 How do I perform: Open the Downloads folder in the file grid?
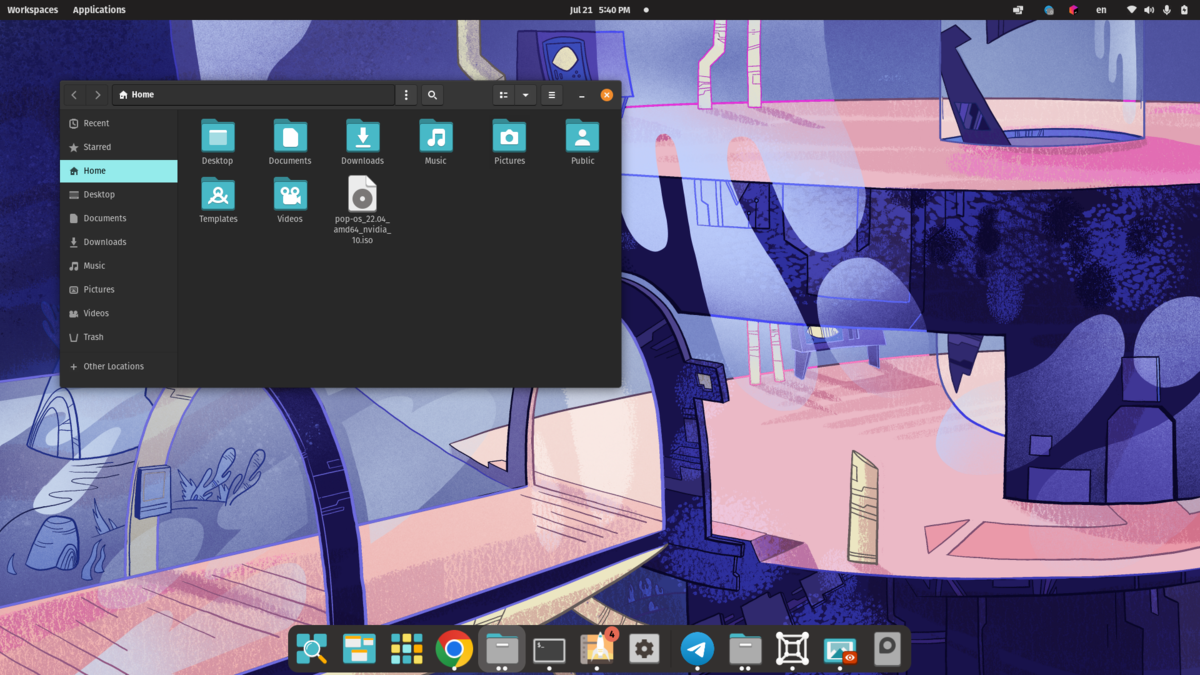click(363, 142)
